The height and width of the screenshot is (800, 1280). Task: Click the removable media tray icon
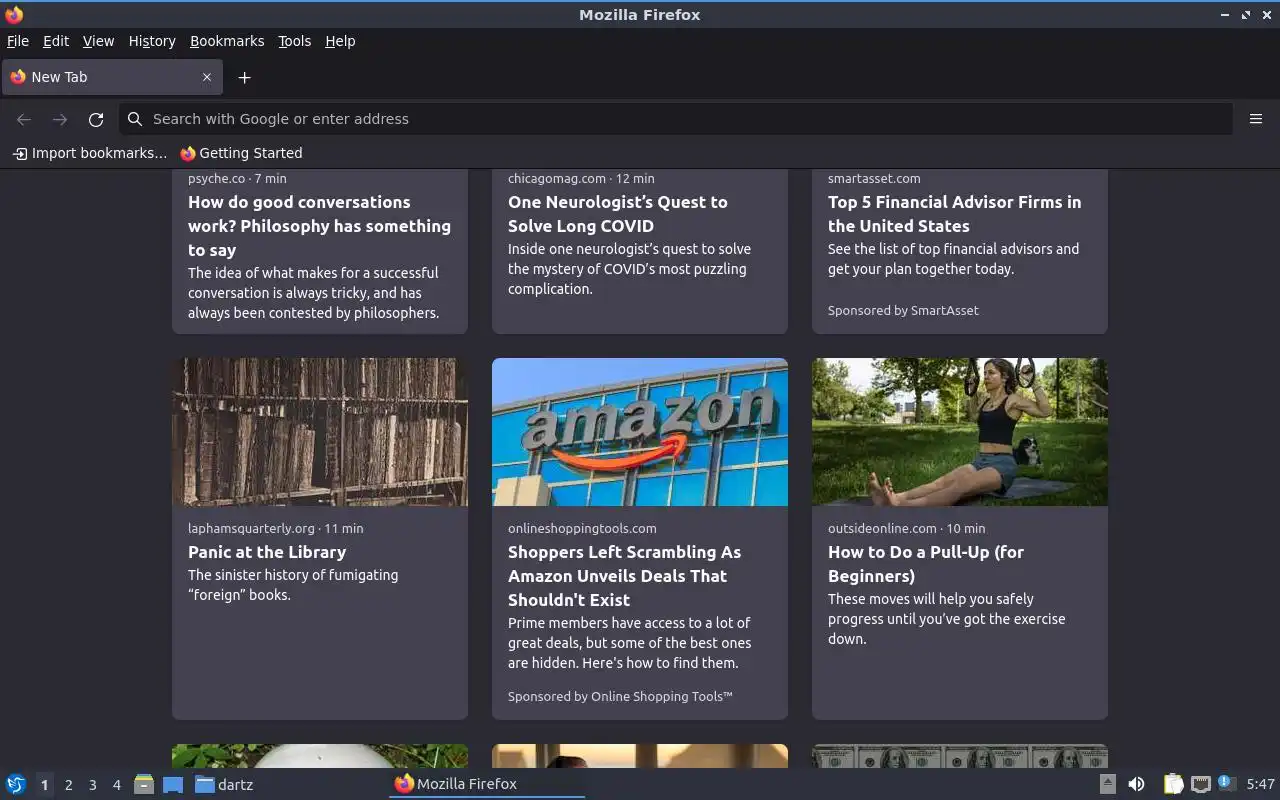click(x=1107, y=784)
